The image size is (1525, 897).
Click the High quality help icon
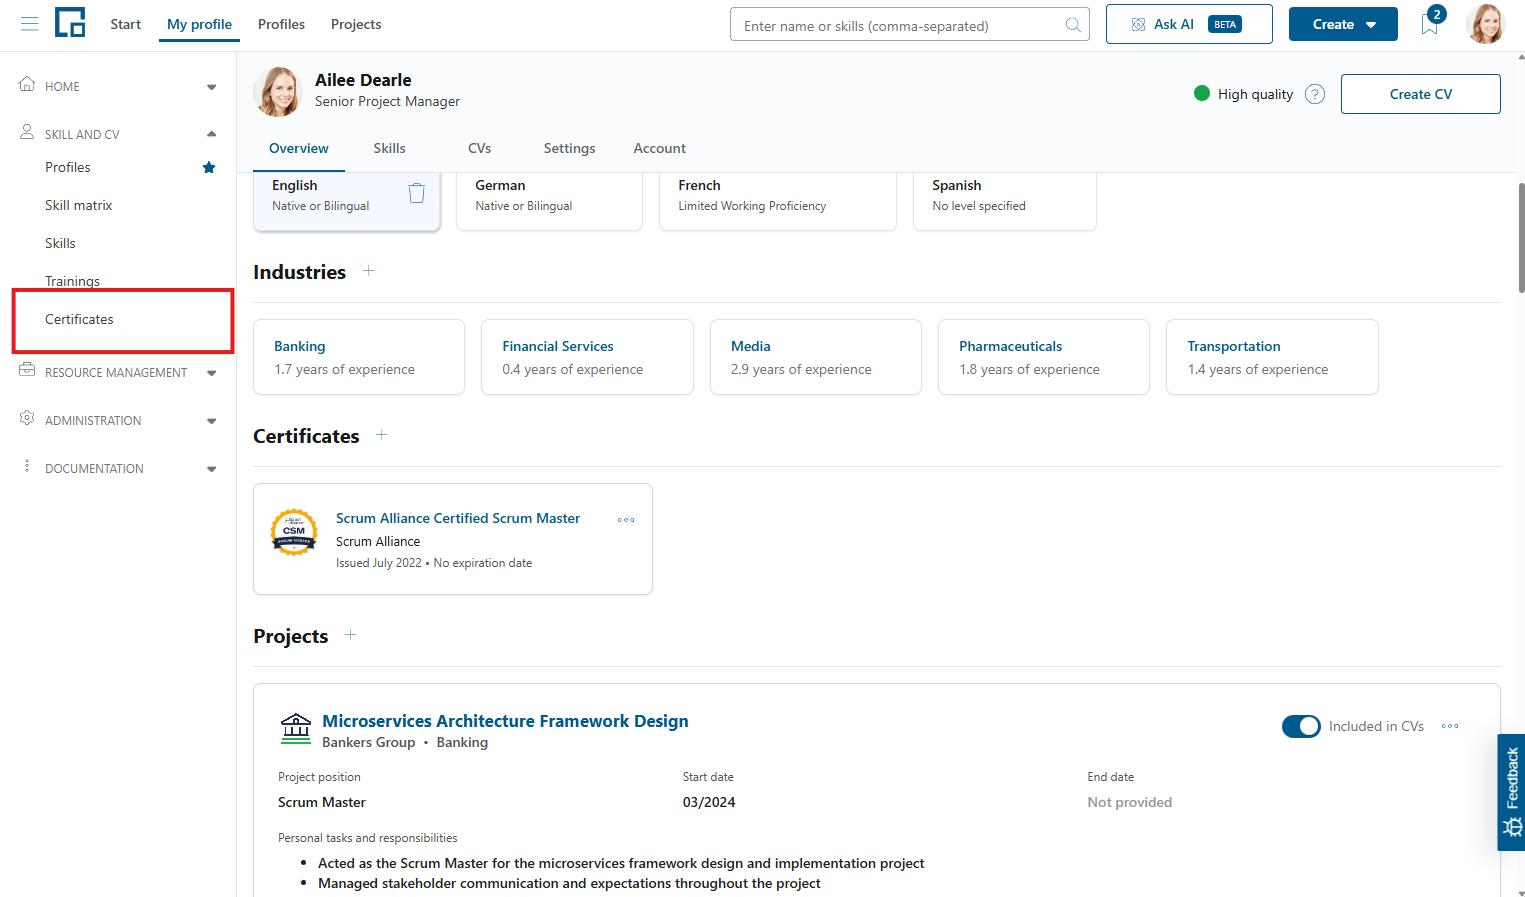pyautogui.click(x=1315, y=94)
